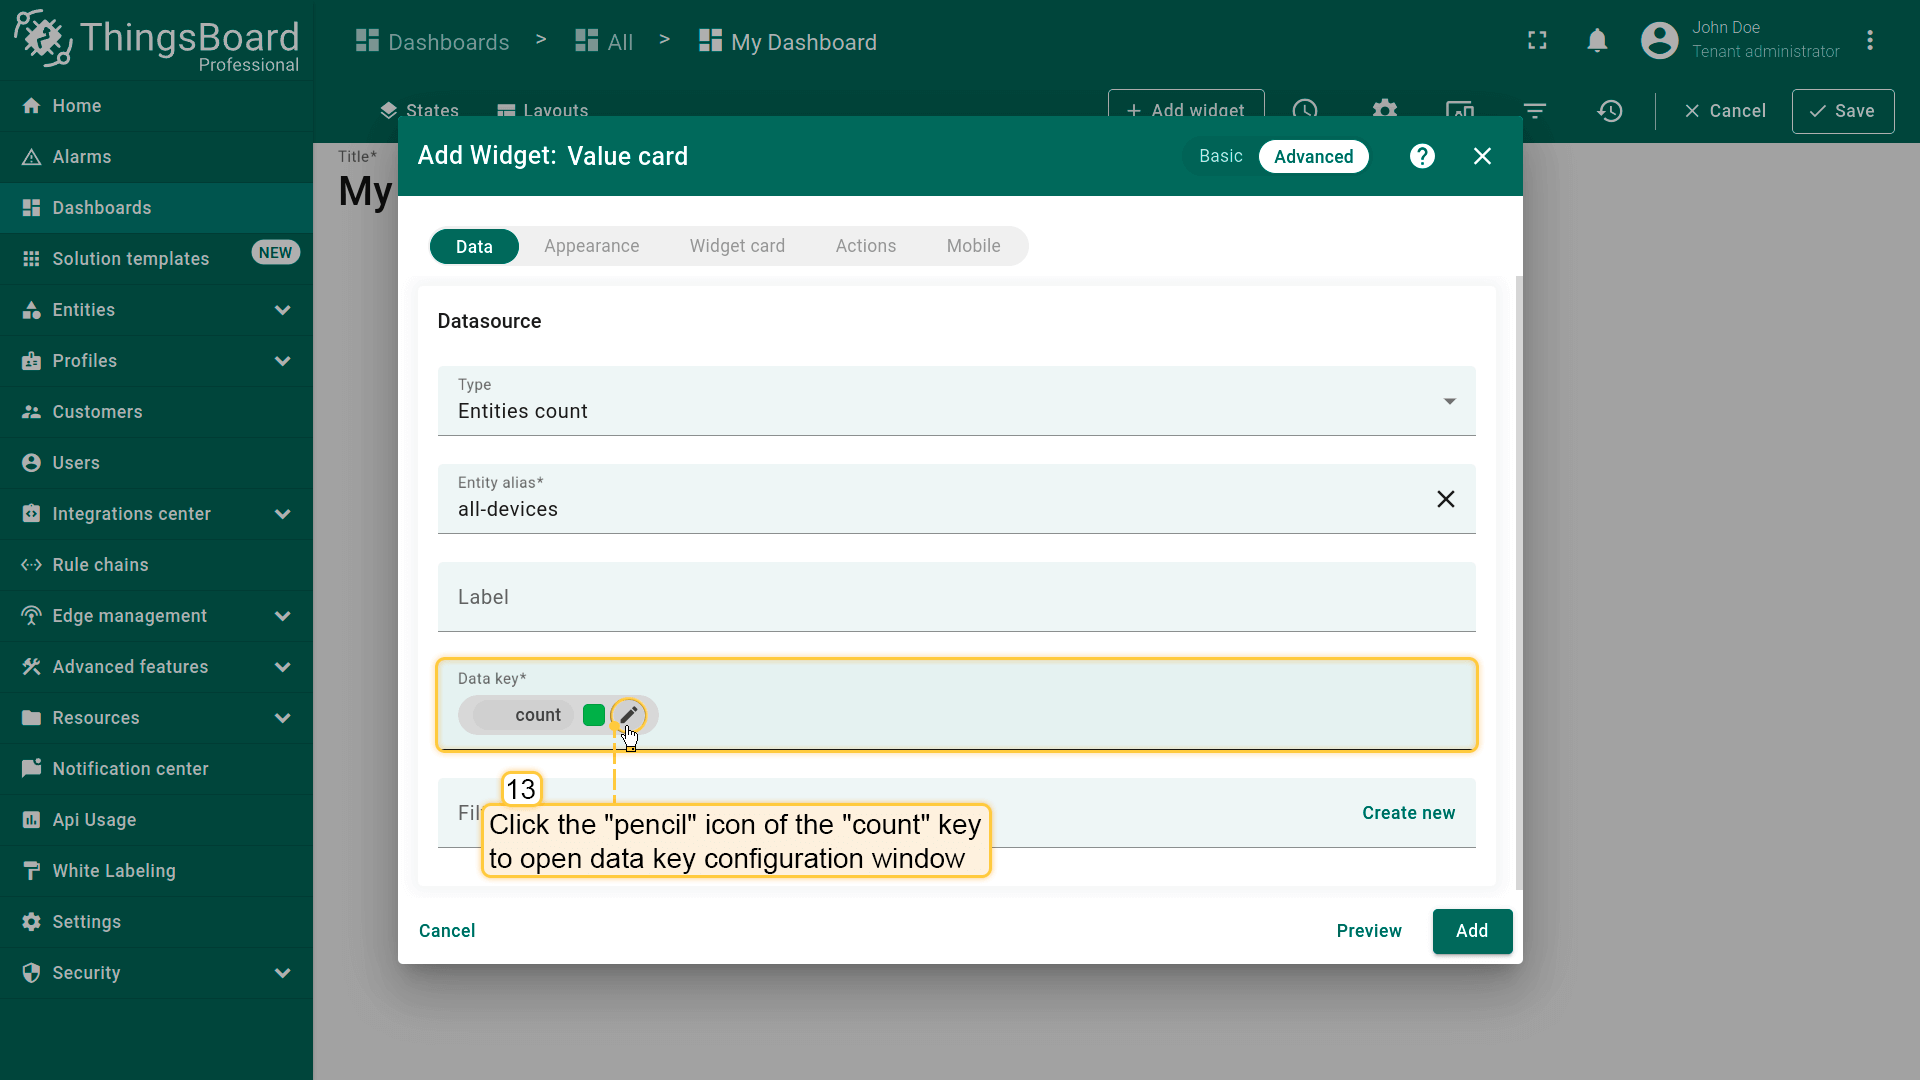Open the notifications bell icon
The height and width of the screenshot is (1080, 1920).
pos(1597,41)
